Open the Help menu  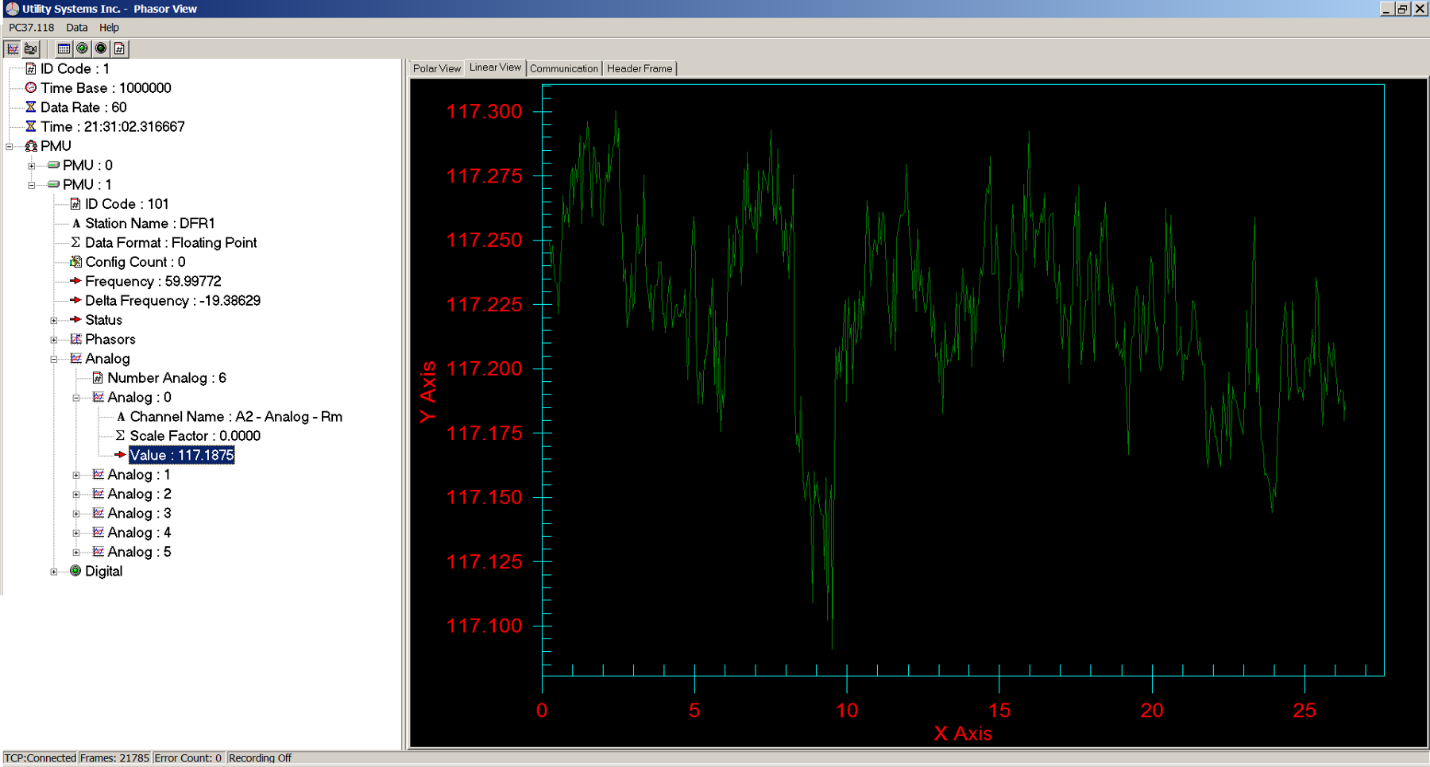[109, 28]
